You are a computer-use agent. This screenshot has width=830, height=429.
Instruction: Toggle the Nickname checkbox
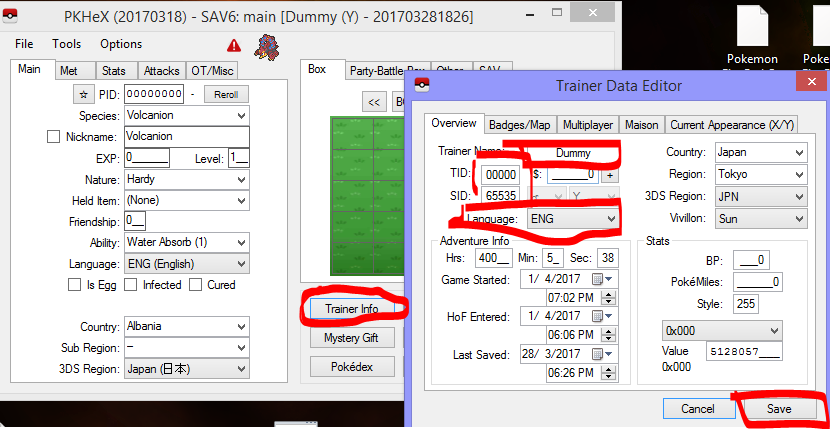point(54,137)
